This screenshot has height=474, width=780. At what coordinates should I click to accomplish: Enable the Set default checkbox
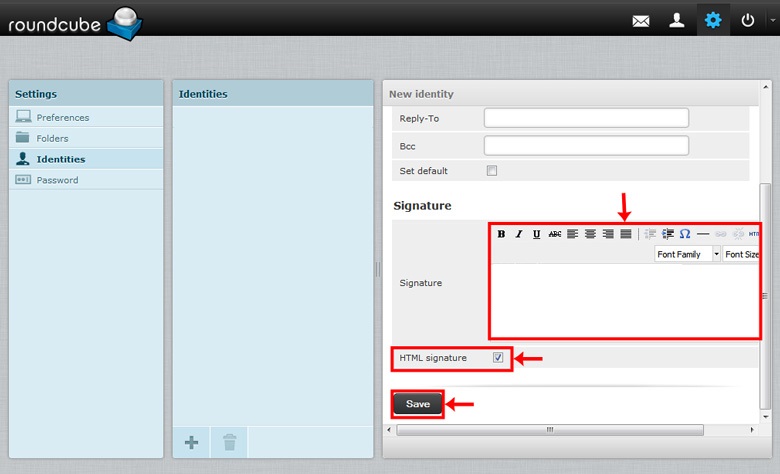click(x=491, y=171)
